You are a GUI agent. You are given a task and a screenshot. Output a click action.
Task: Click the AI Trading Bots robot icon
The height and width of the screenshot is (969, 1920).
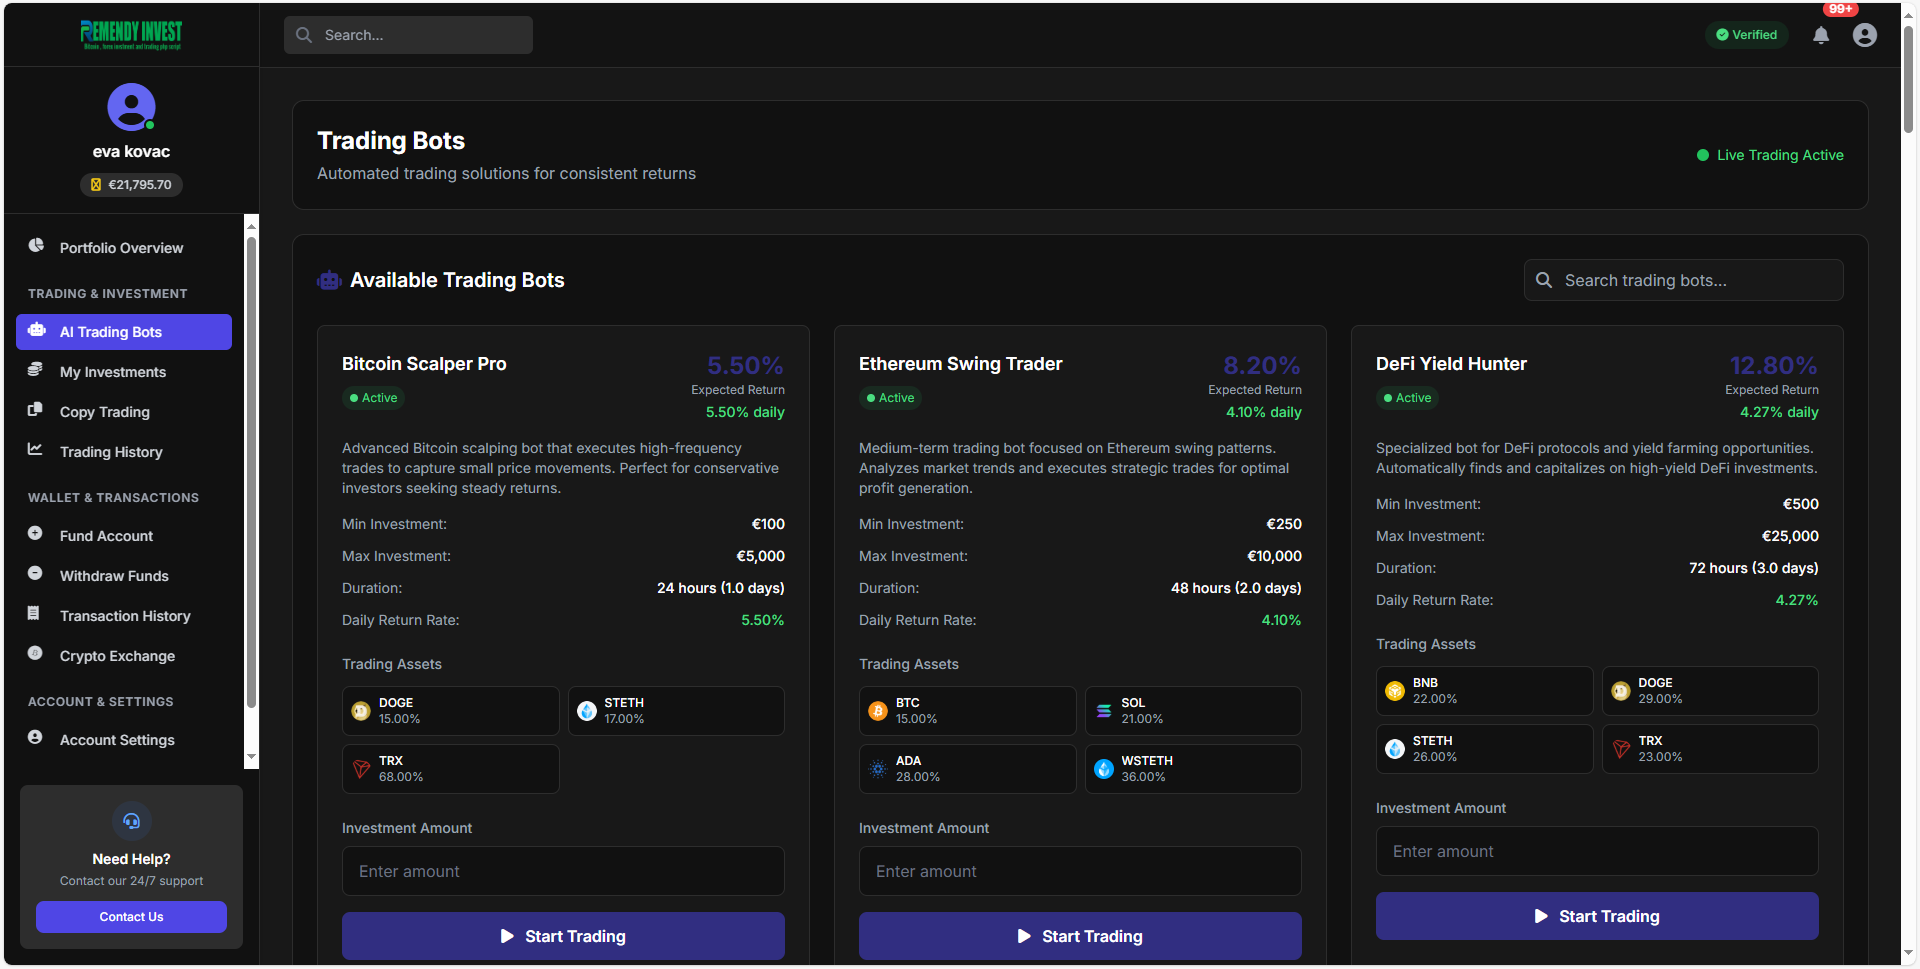[x=37, y=330]
